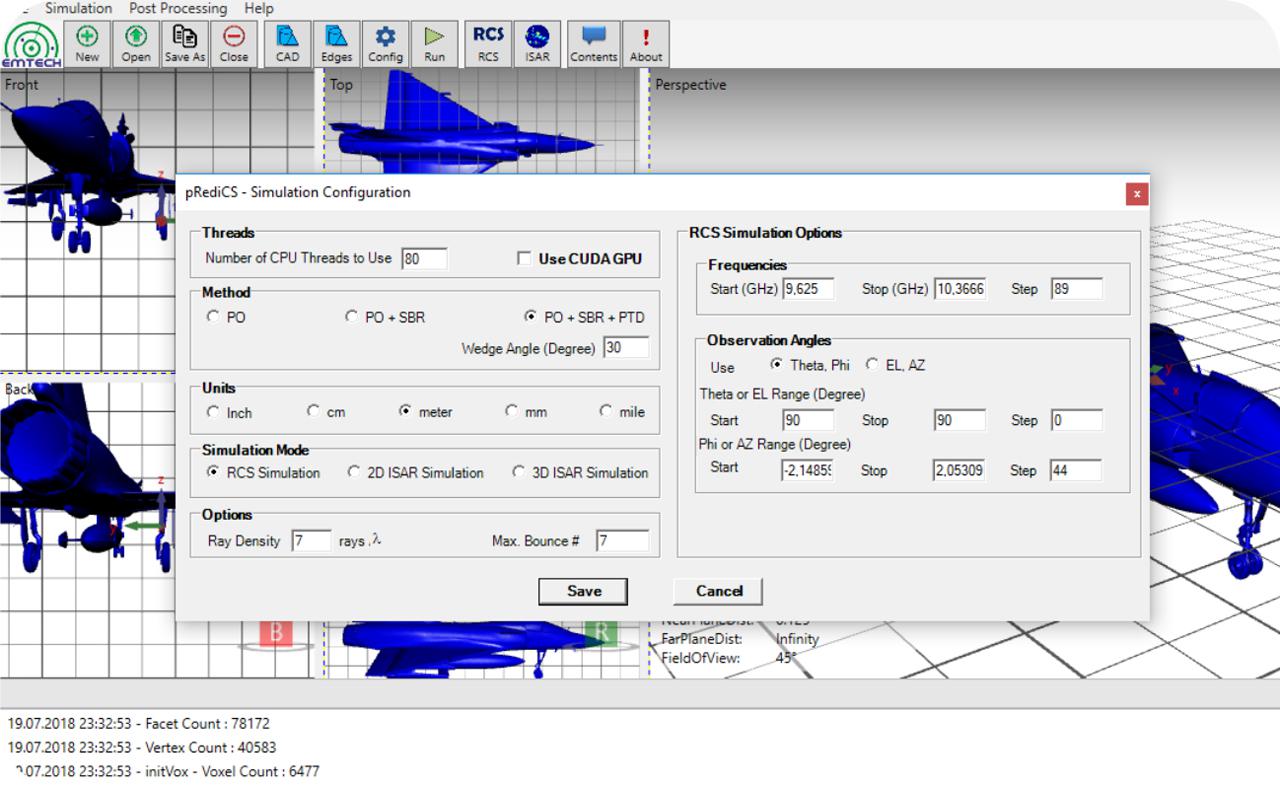Click the About toolbar icon

646,45
